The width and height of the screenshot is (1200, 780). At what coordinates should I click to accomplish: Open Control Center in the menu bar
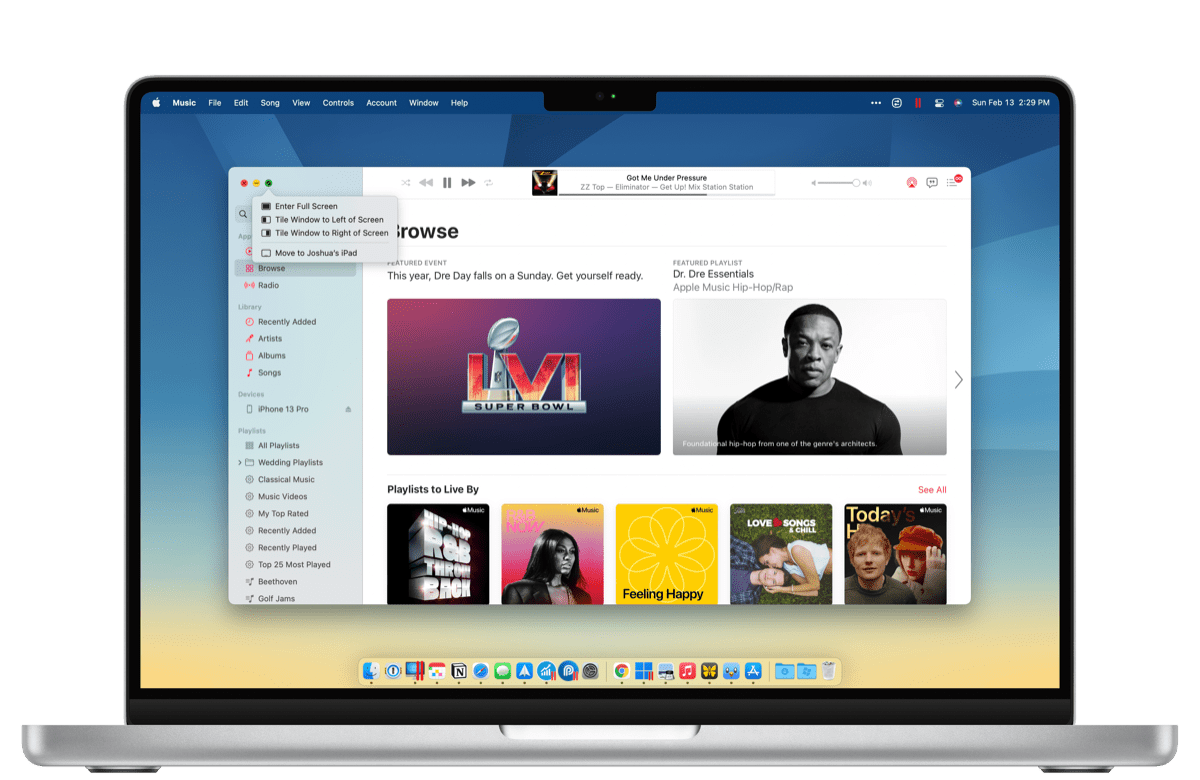[939, 103]
